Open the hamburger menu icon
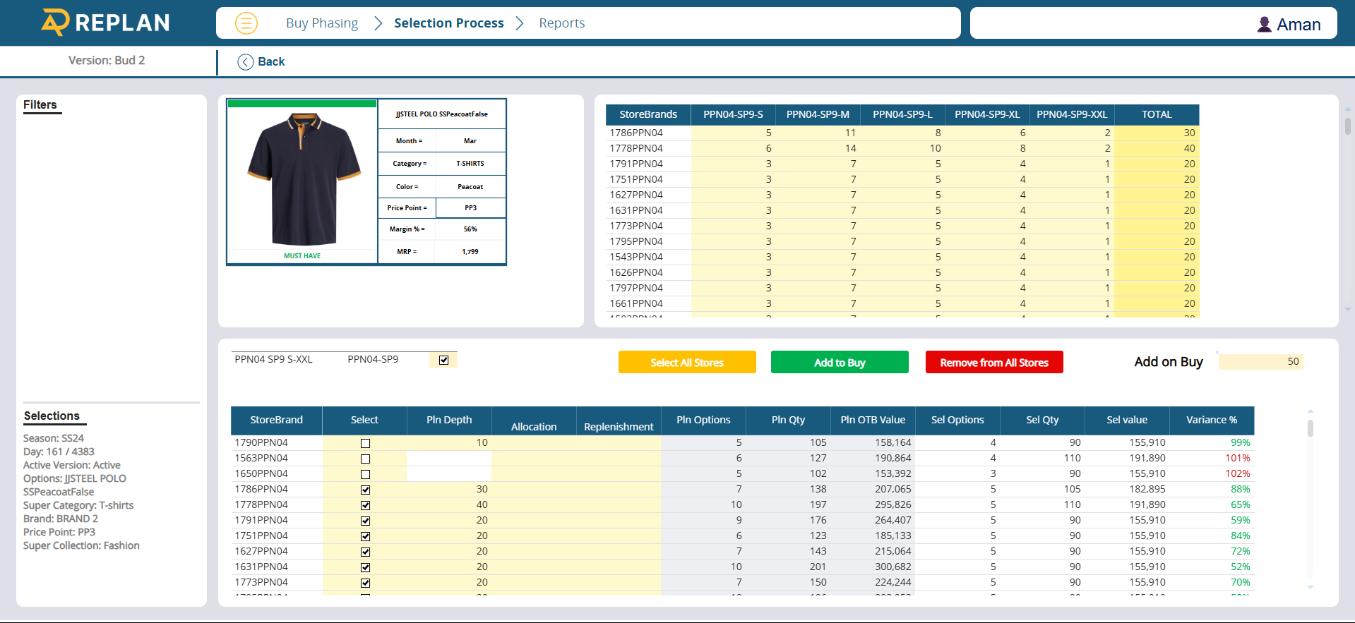Image resolution: width=1355 pixels, height=623 pixels. point(246,23)
